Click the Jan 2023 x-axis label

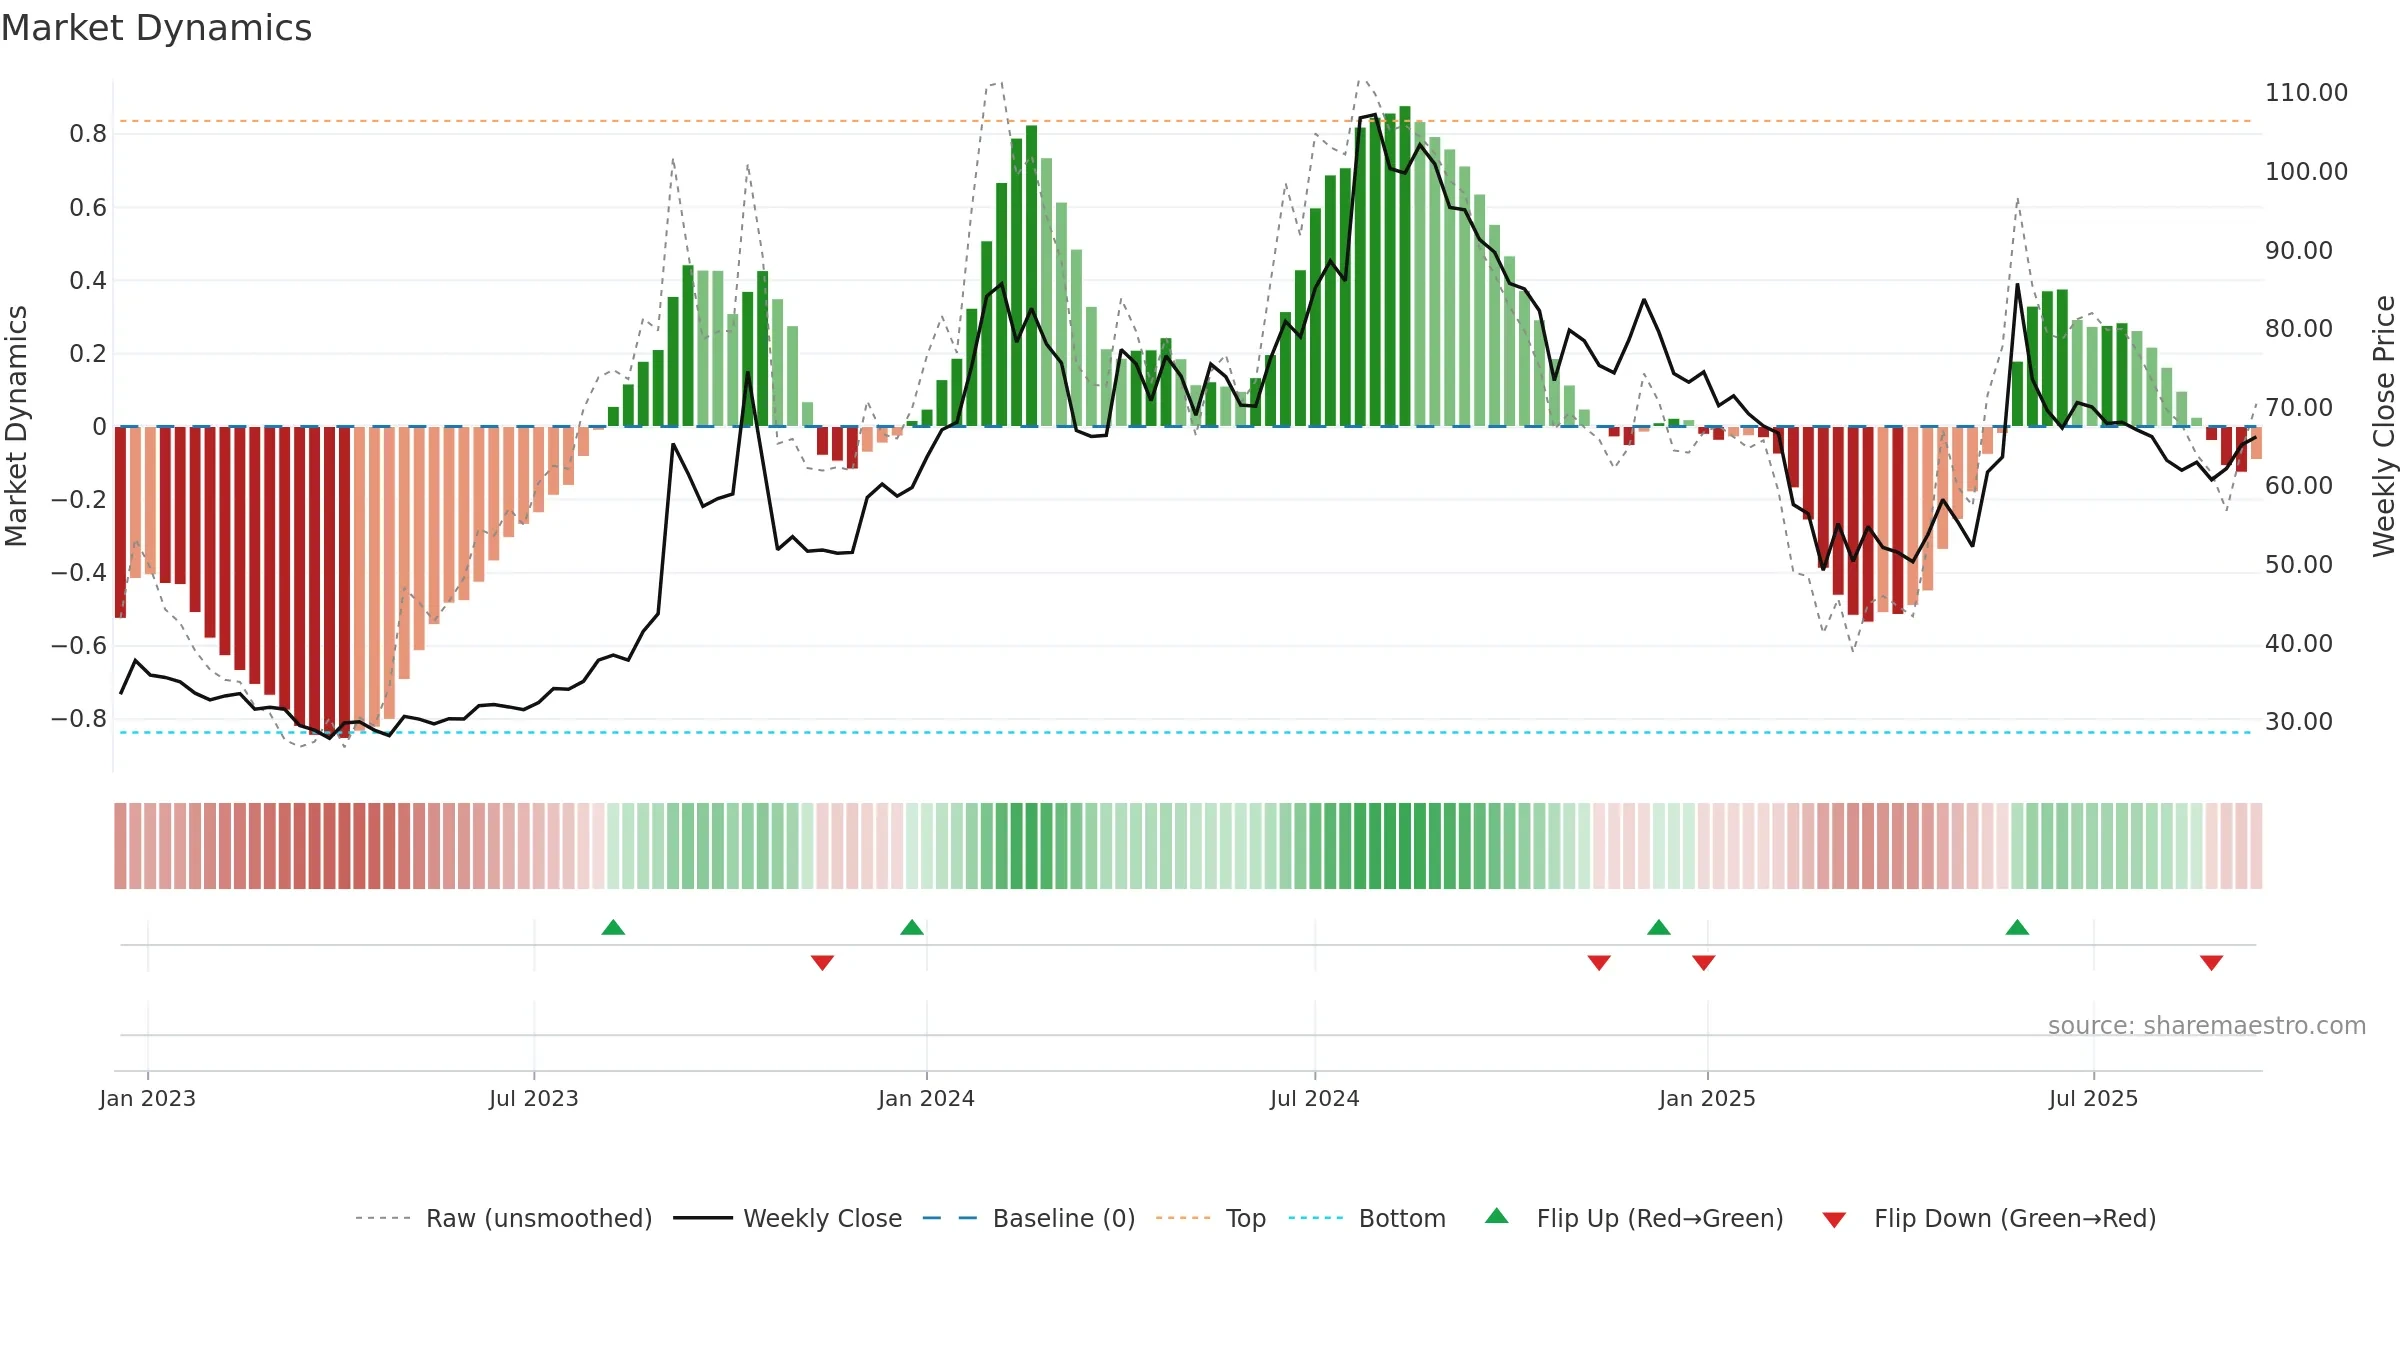(148, 1098)
